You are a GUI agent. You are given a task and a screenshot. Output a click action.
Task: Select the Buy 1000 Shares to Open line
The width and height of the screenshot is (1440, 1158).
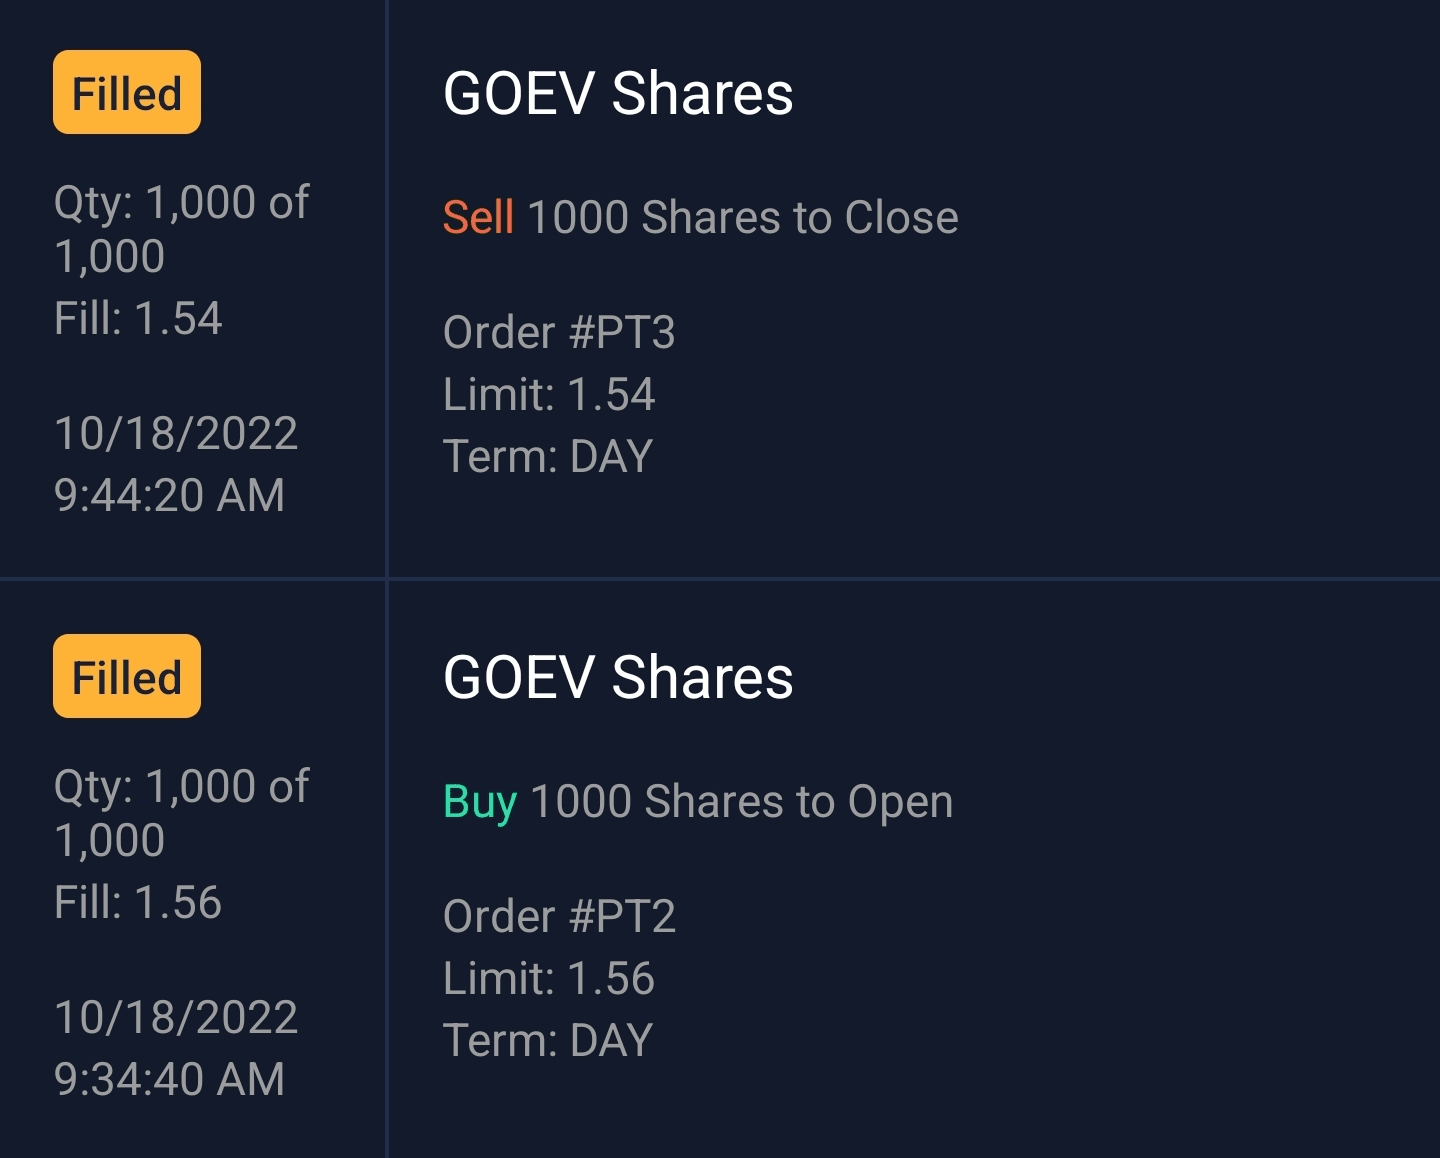pos(698,802)
